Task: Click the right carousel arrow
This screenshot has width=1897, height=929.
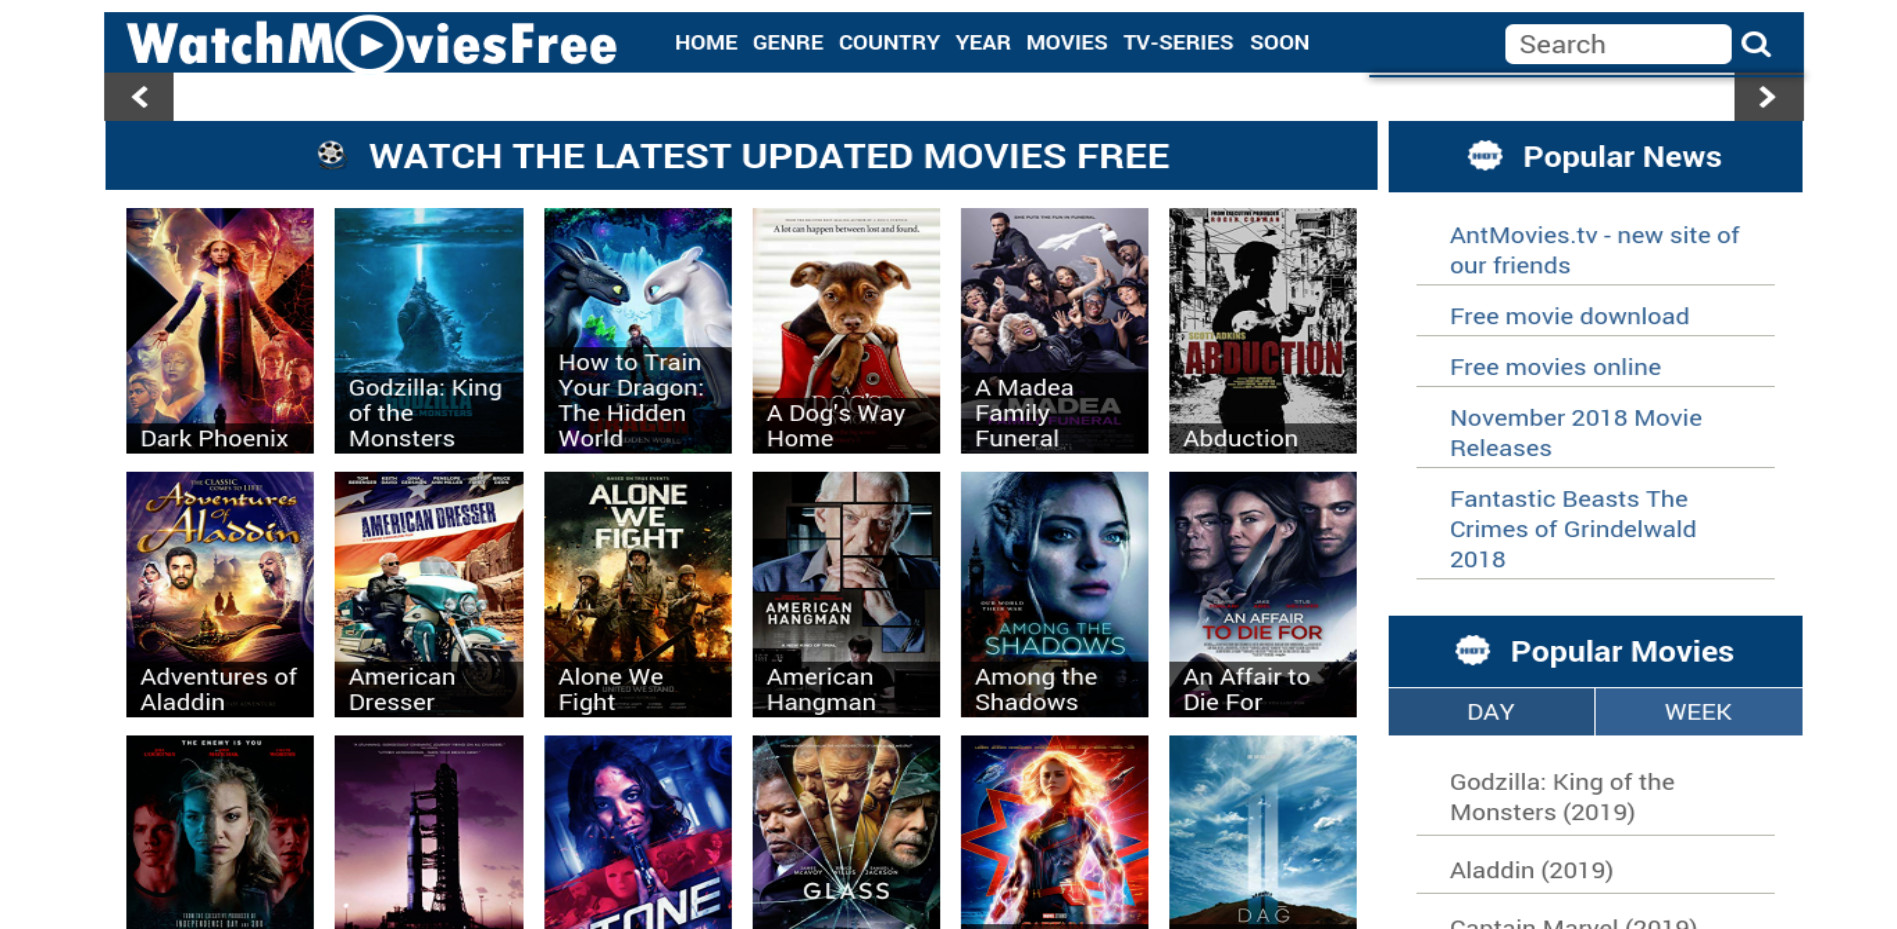Action: click(x=1767, y=97)
